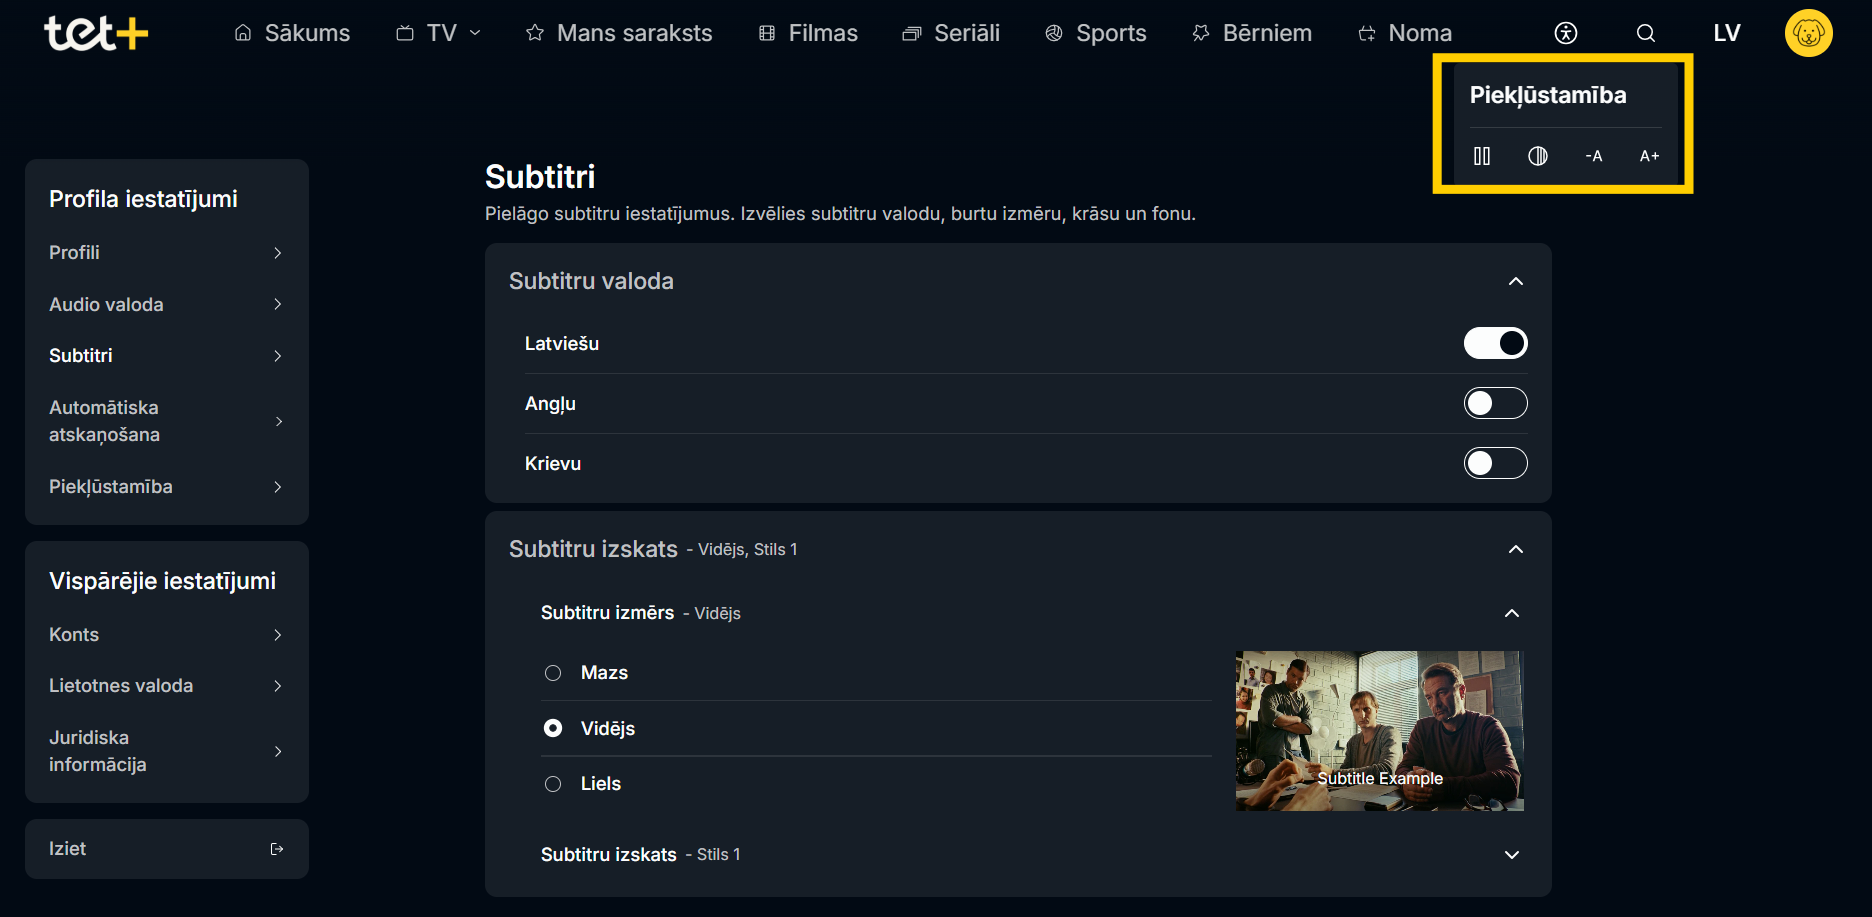Click the tet+ logo

[96, 33]
